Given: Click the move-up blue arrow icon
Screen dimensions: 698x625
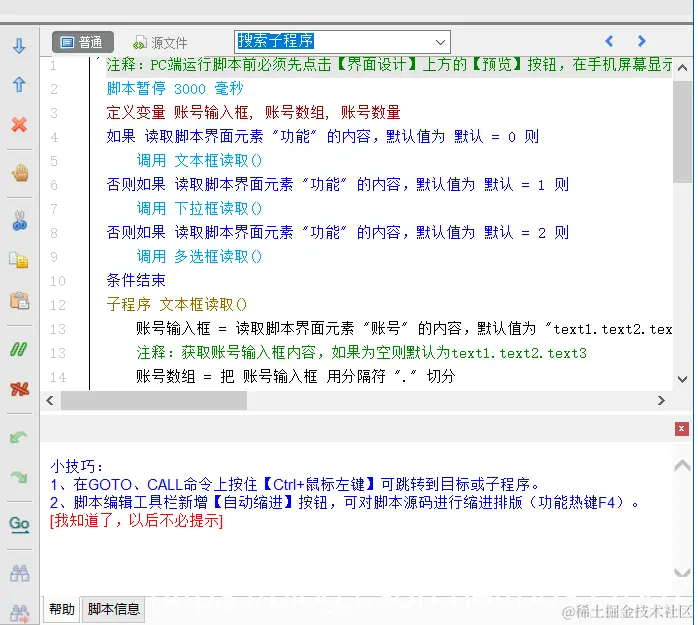Looking at the screenshot, I should tap(19, 84).
